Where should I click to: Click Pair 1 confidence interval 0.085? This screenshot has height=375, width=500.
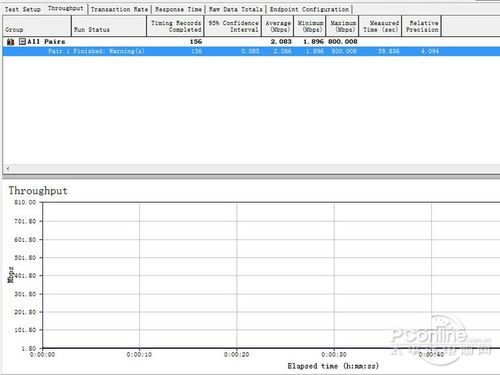coord(250,51)
